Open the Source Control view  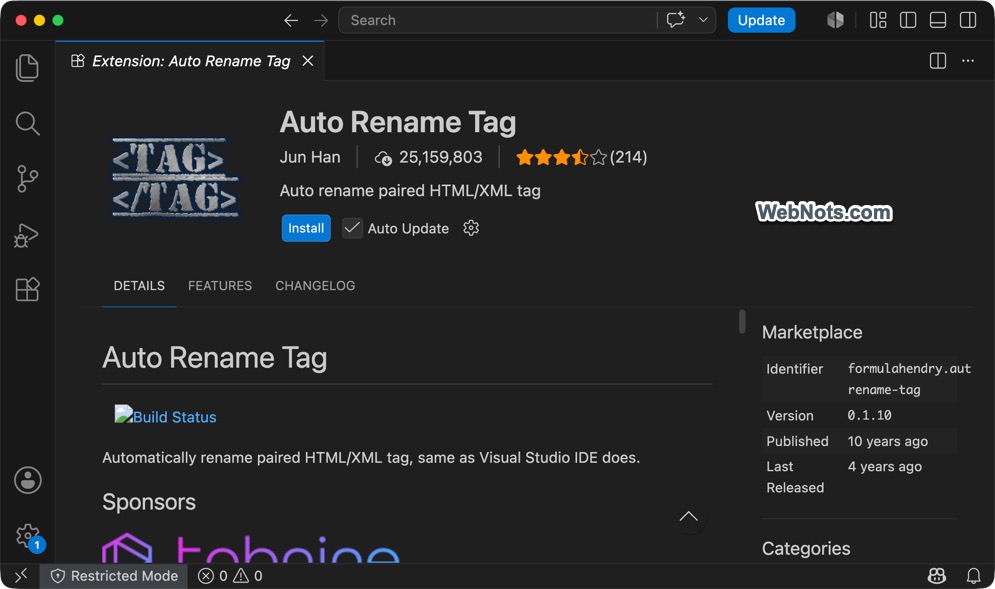click(27, 179)
